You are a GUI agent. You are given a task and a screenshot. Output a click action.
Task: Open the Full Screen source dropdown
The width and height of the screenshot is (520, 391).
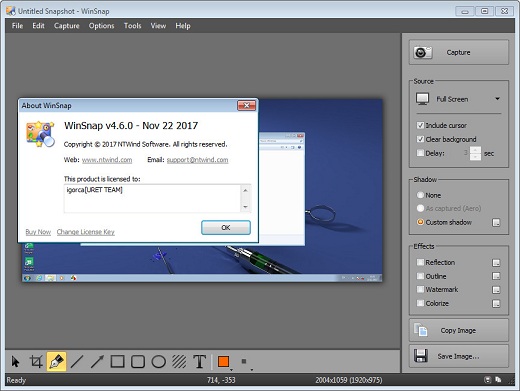tap(459, 99)
